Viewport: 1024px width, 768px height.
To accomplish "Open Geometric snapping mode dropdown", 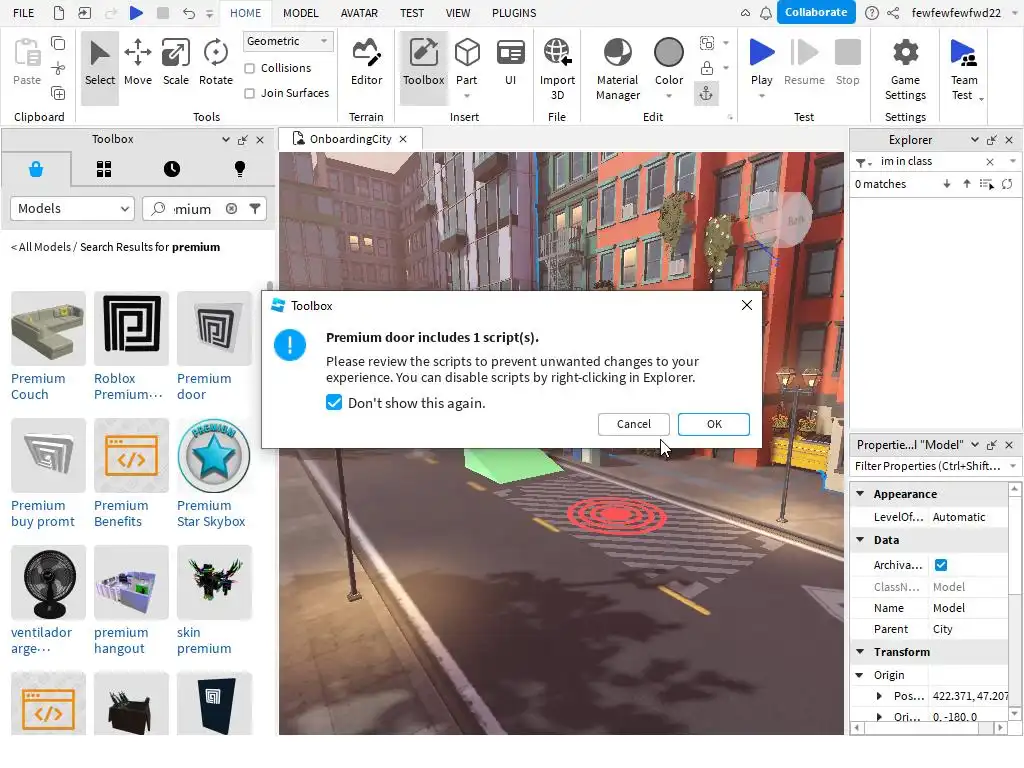I will pos(288,41).
